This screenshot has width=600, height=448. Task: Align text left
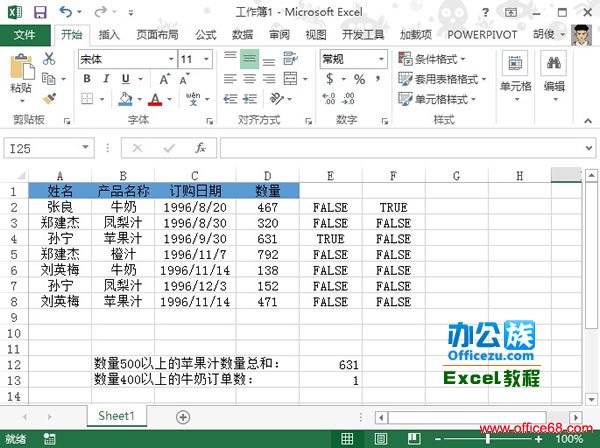click(x=230, y=79)
